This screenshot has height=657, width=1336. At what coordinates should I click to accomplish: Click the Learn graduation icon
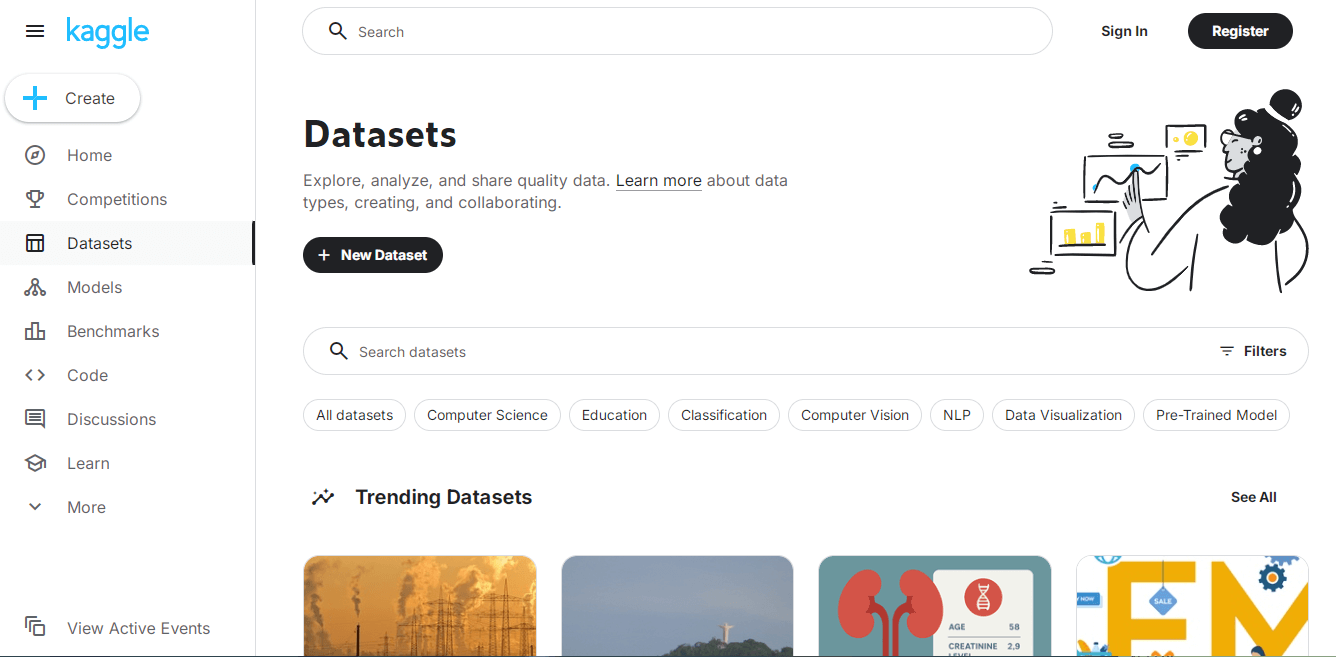(x=34, y=463)
